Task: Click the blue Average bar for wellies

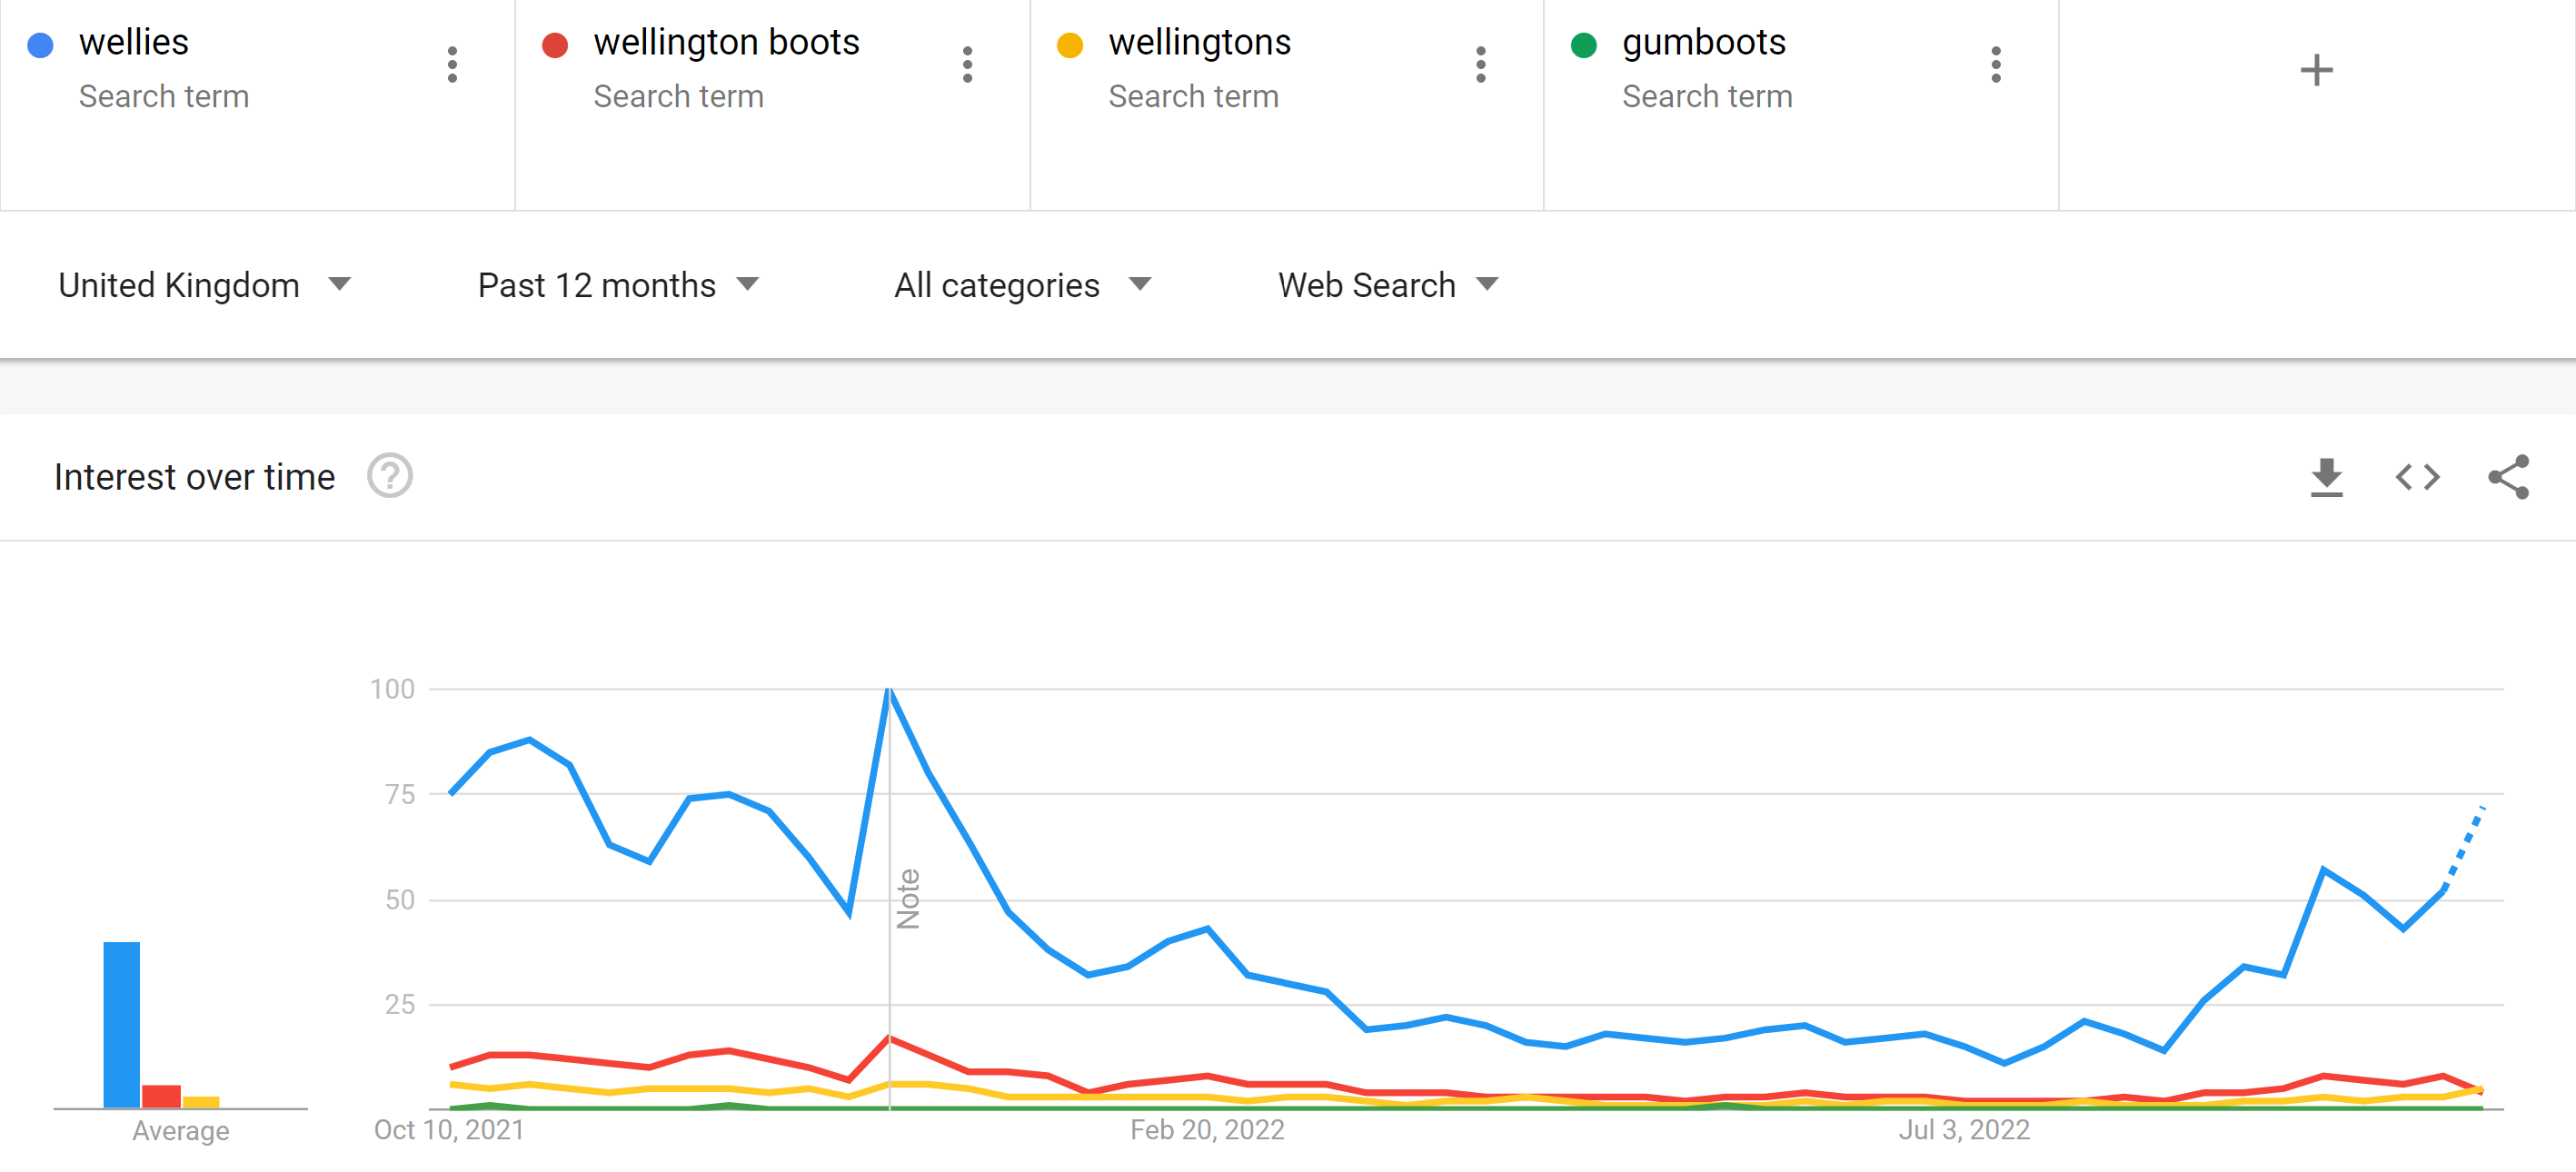Action: [x=122, y=1024]
